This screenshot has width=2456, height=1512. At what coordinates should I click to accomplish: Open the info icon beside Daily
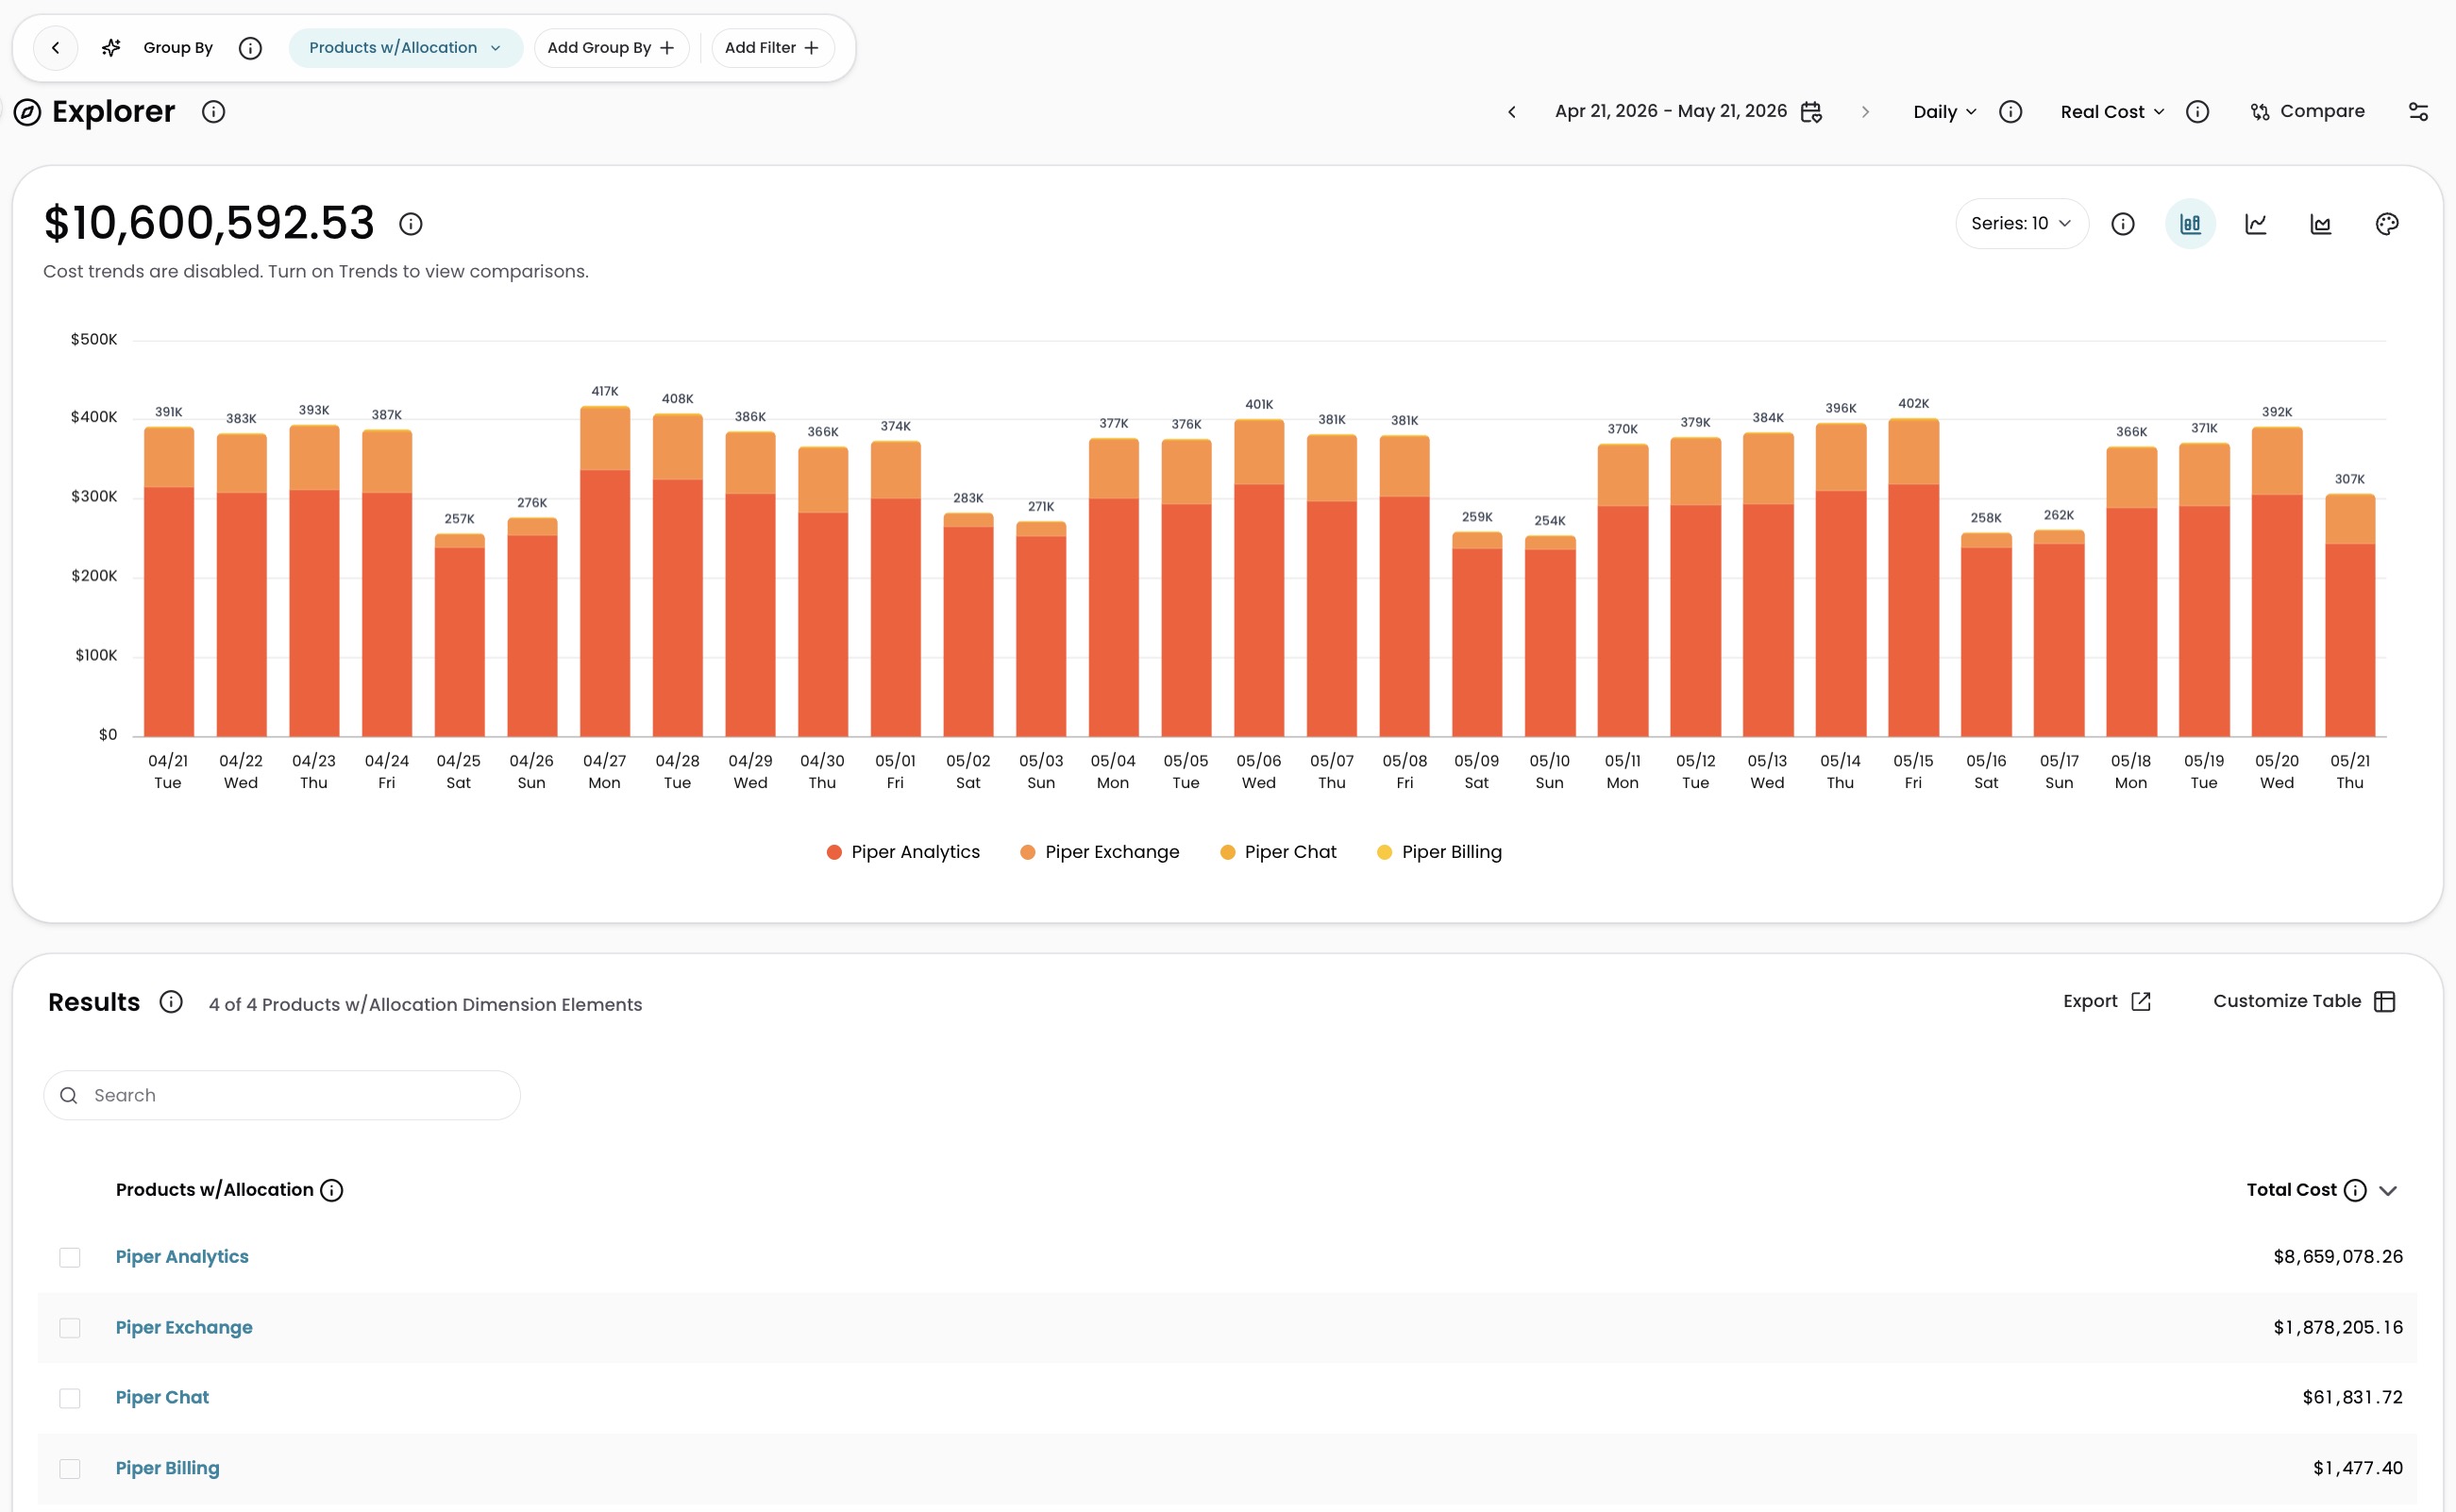tap(2010, 112)
